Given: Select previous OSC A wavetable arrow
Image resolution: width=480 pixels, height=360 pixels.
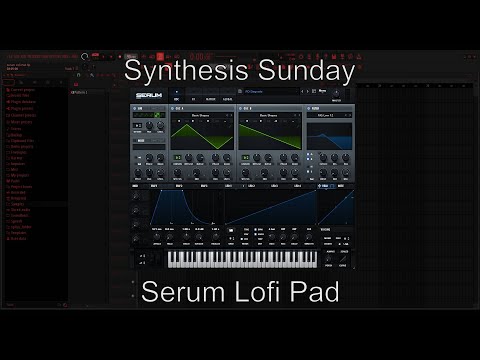Looking at the screenshot, I should (227, 115).
